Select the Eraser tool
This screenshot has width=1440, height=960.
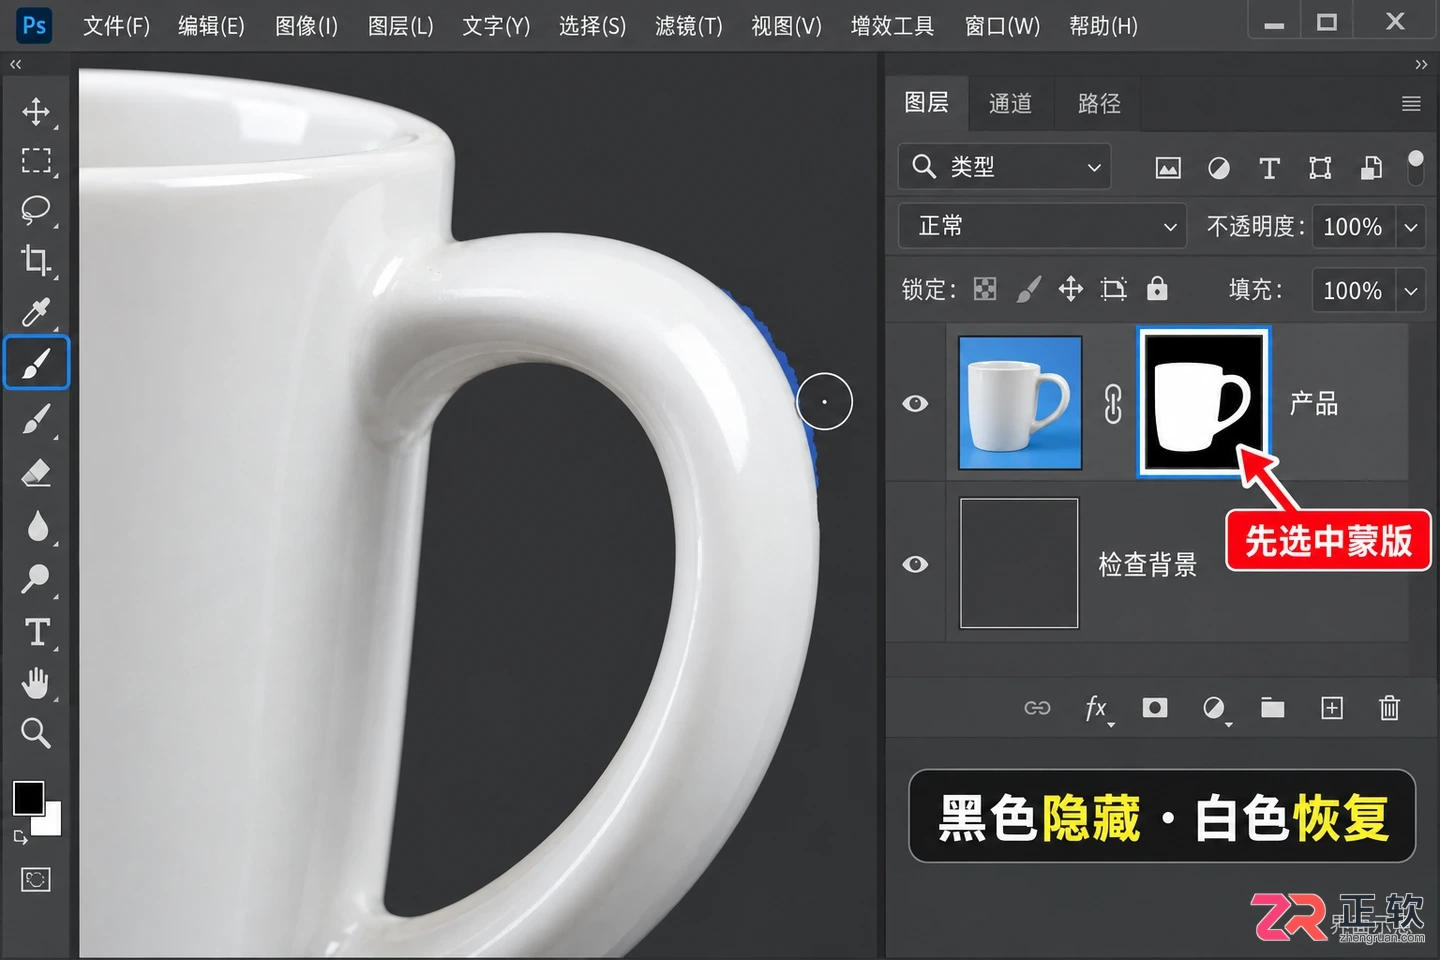(36, 472)
